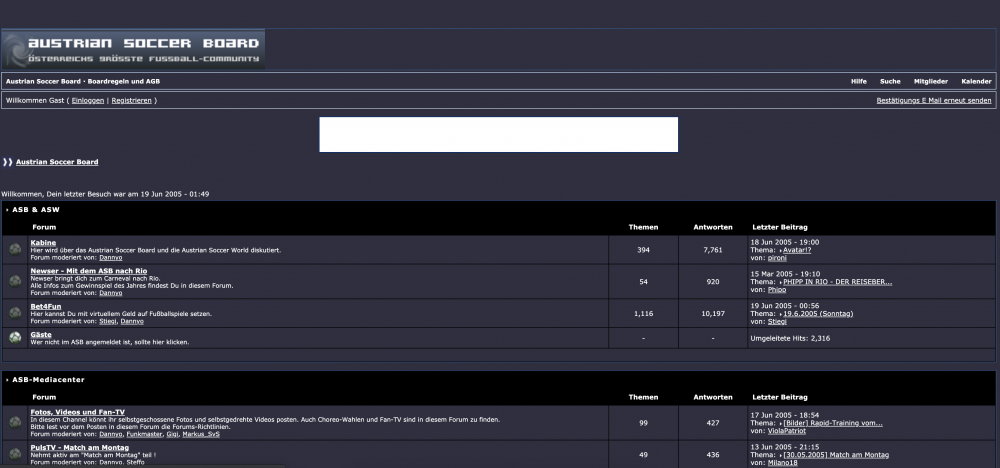Click moderator Gigi under Fotos forum
This screenshot has width=1000, height=468.
tap(172, 434)
